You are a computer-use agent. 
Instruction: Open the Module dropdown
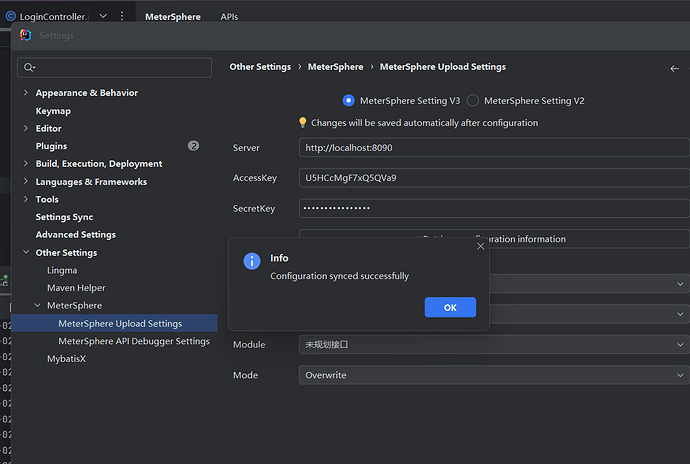(x=494, y=344)
